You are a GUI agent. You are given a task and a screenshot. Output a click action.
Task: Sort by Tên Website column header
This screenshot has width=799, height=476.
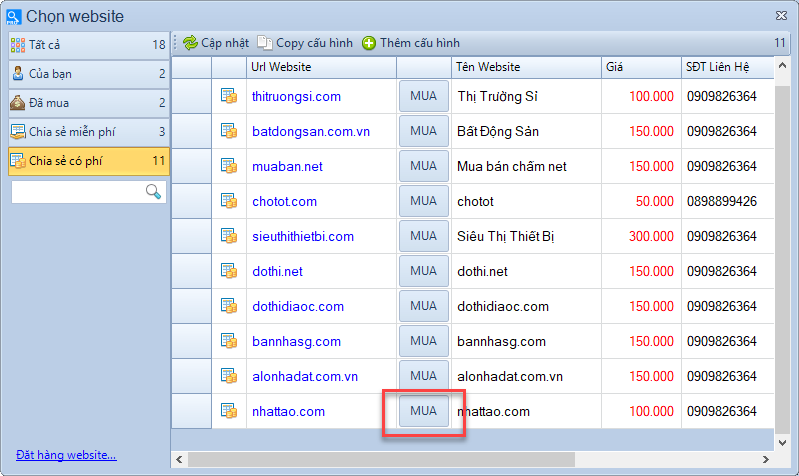pyautogui.click(x=526, y=67)
